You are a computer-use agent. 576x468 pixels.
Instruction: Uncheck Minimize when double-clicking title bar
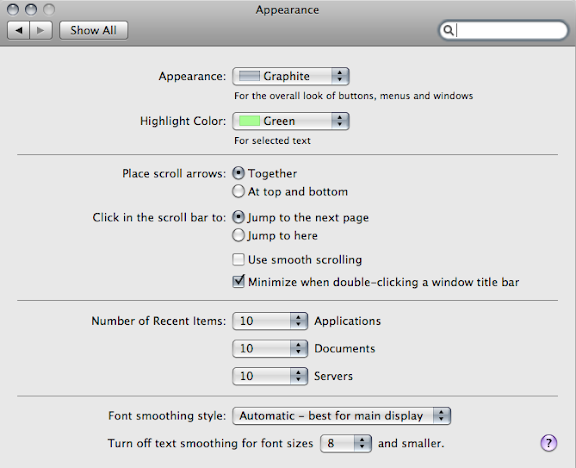pyautogui.click(x=238, y=282)
